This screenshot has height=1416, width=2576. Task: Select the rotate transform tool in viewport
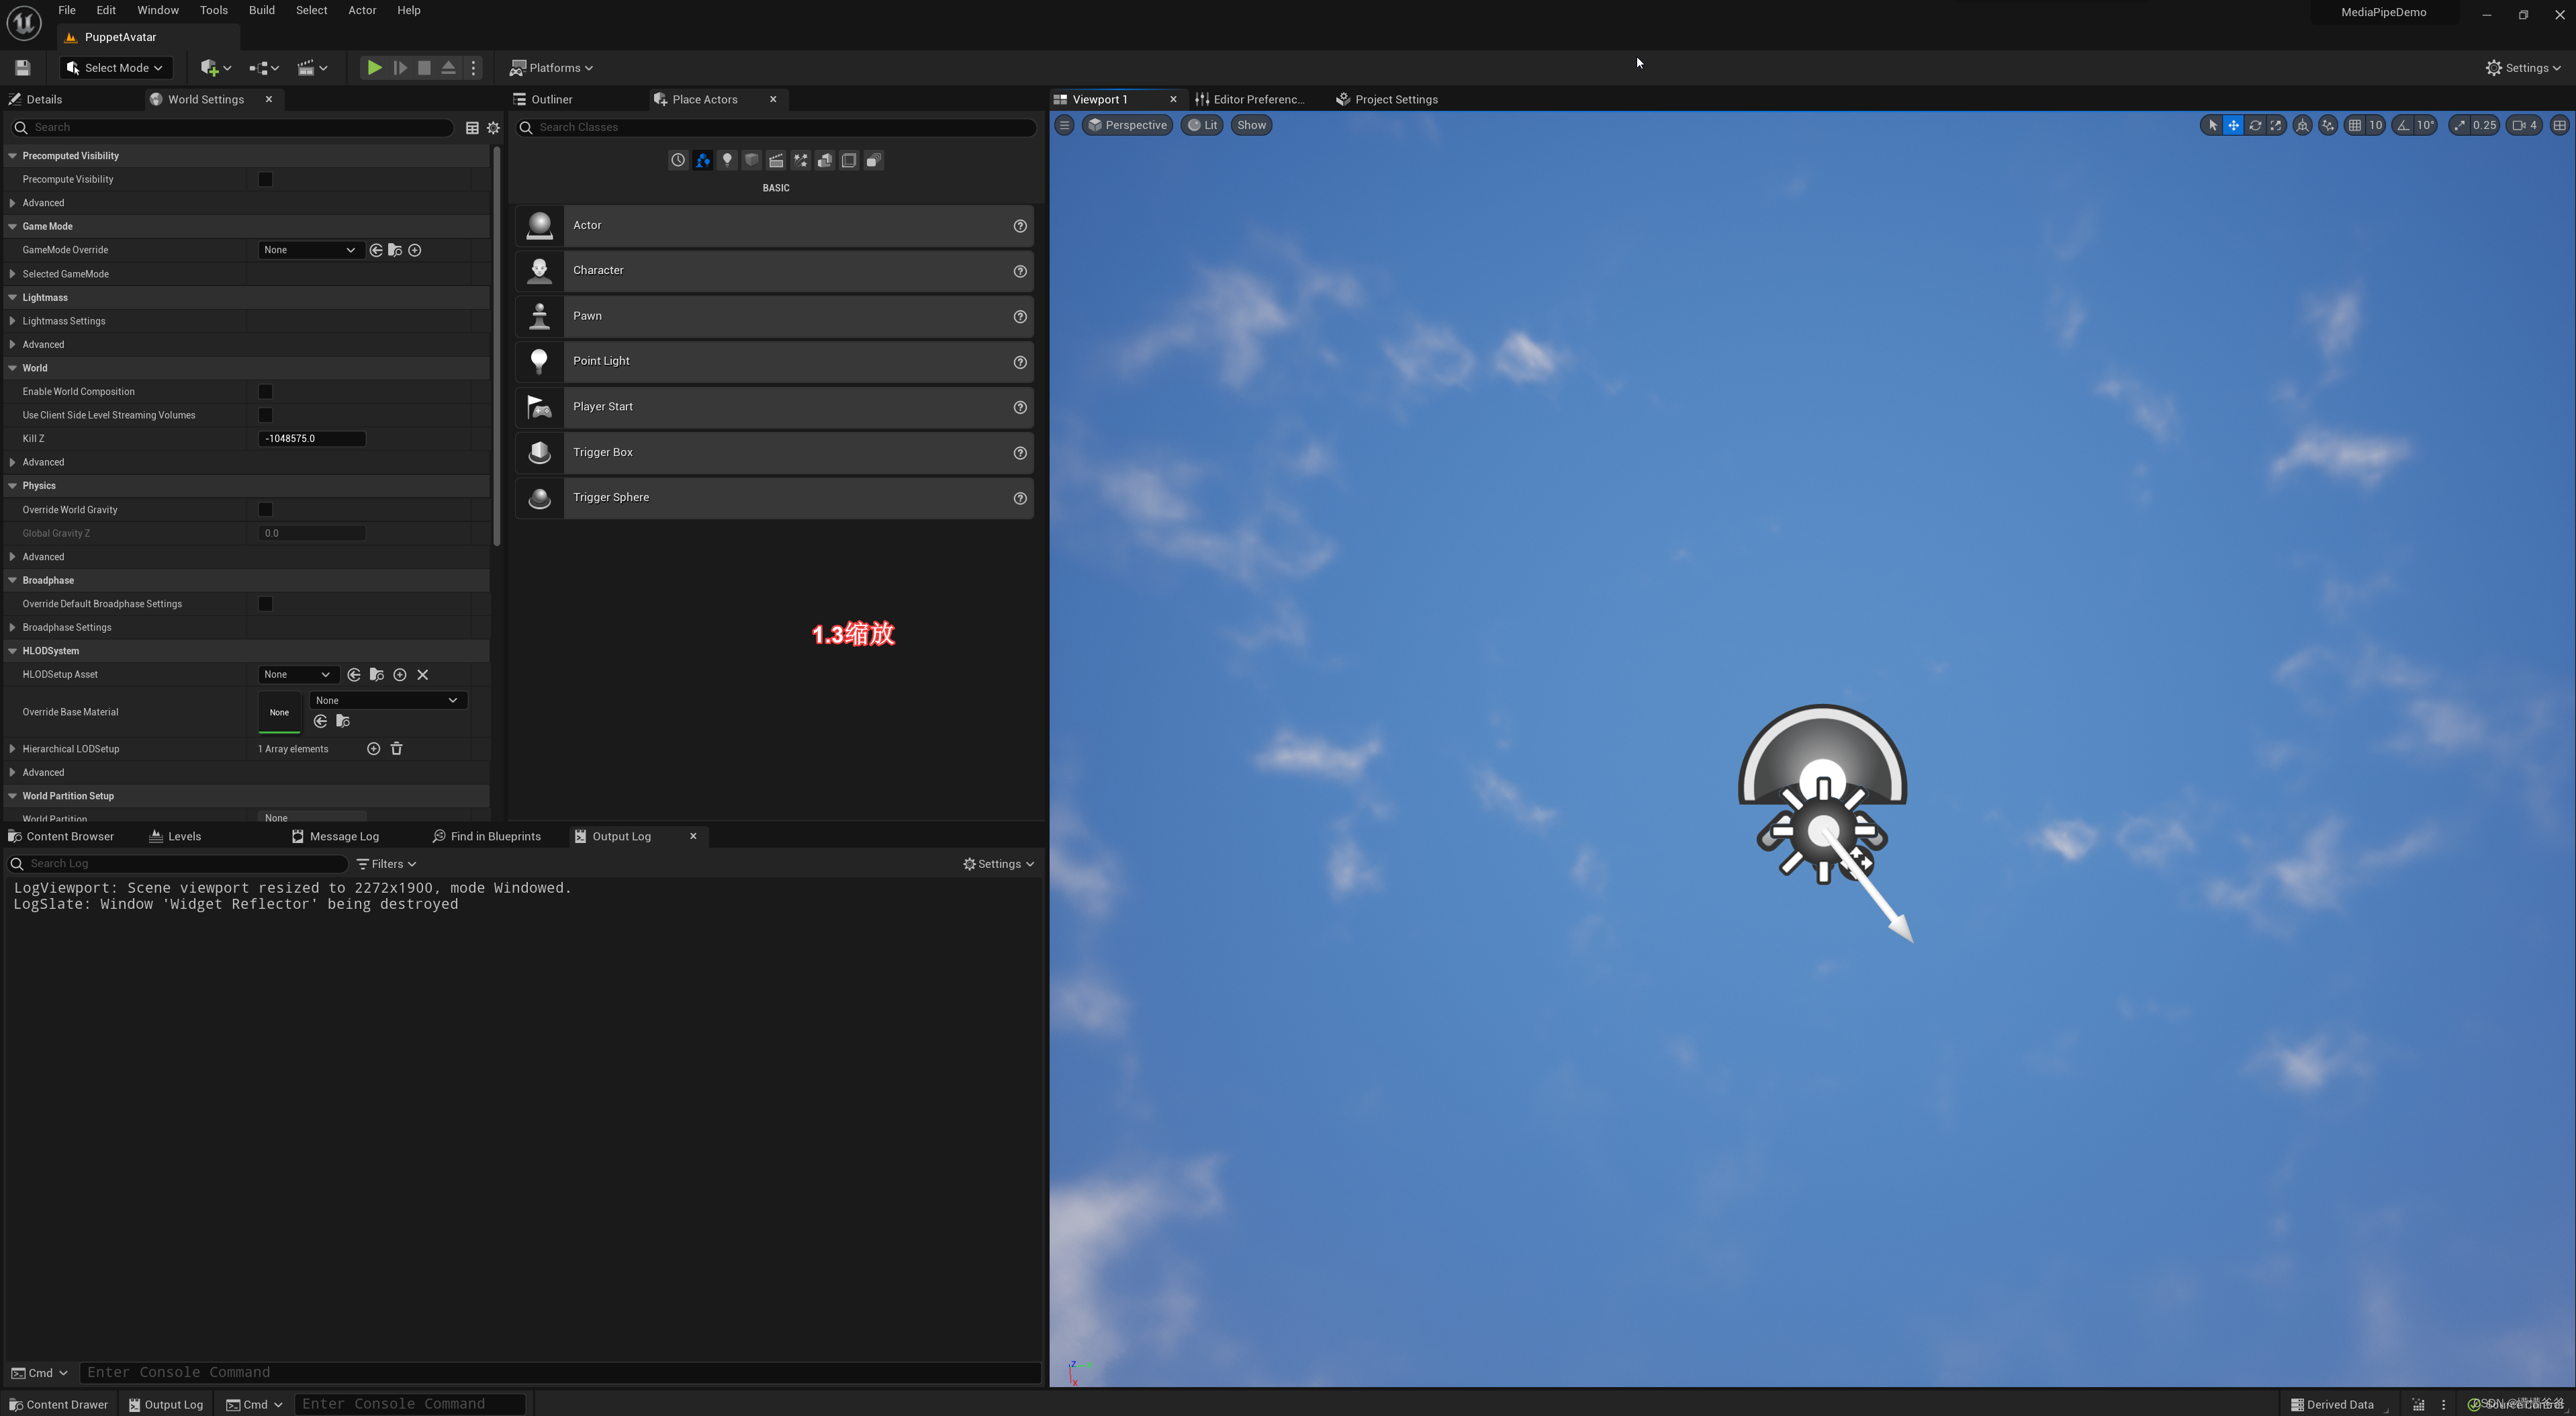coord(2255,125)
